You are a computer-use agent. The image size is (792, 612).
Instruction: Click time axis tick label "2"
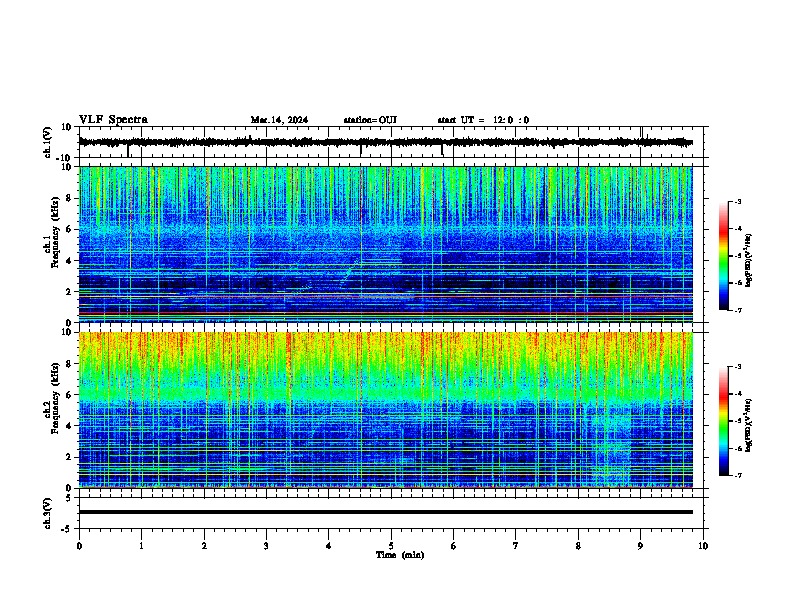point(204,546)
